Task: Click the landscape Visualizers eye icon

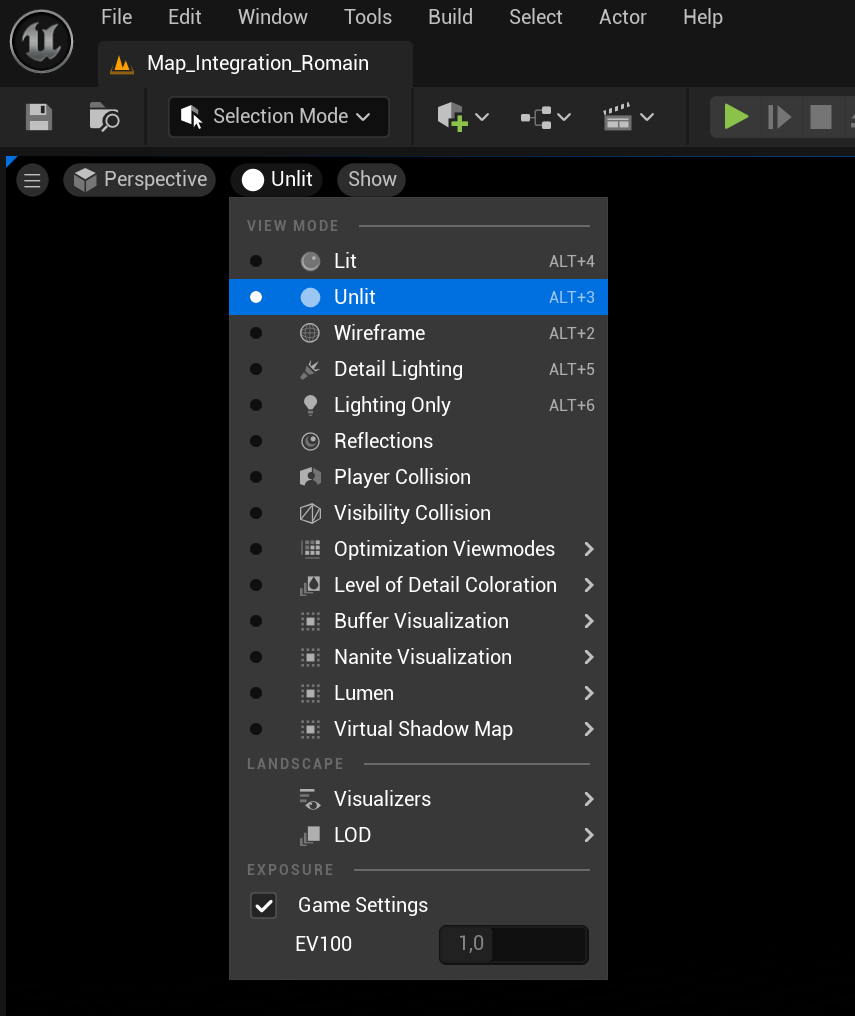Action: coord(310,799)
